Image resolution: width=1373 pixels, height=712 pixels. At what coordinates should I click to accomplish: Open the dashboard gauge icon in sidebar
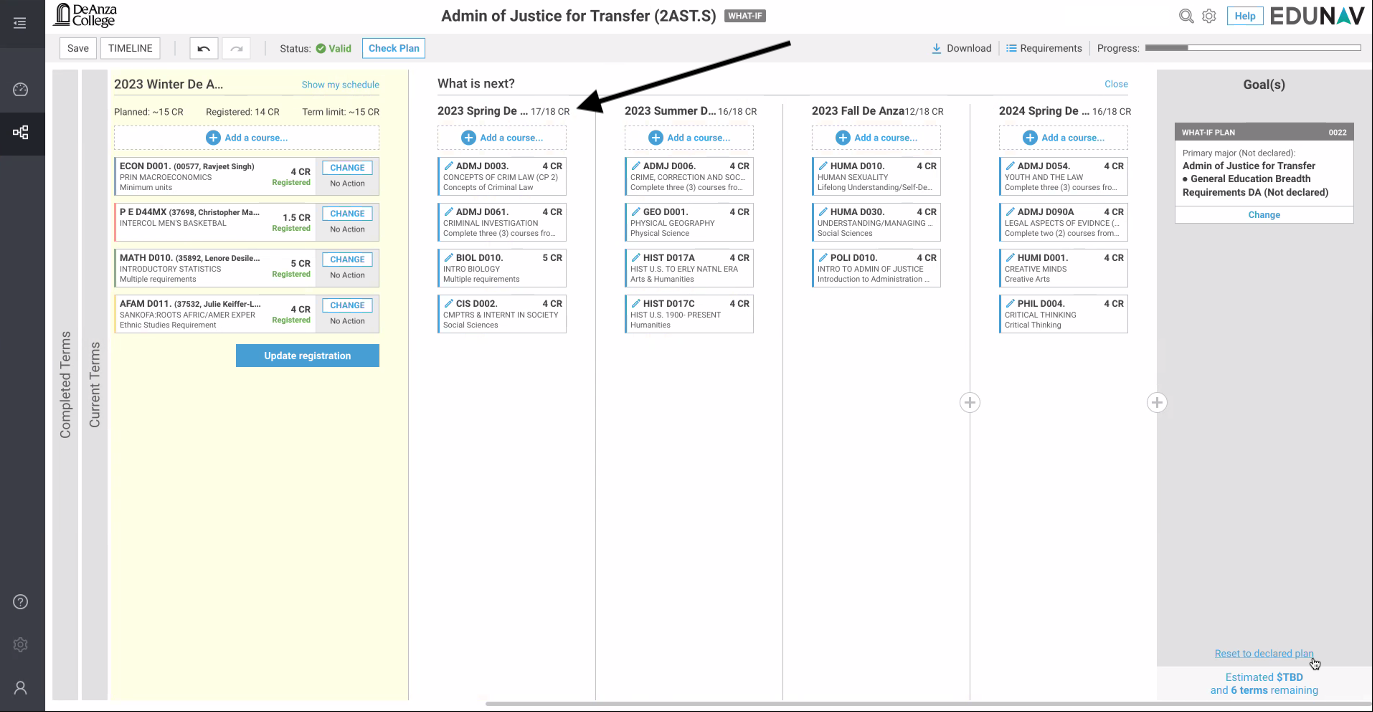20,89
